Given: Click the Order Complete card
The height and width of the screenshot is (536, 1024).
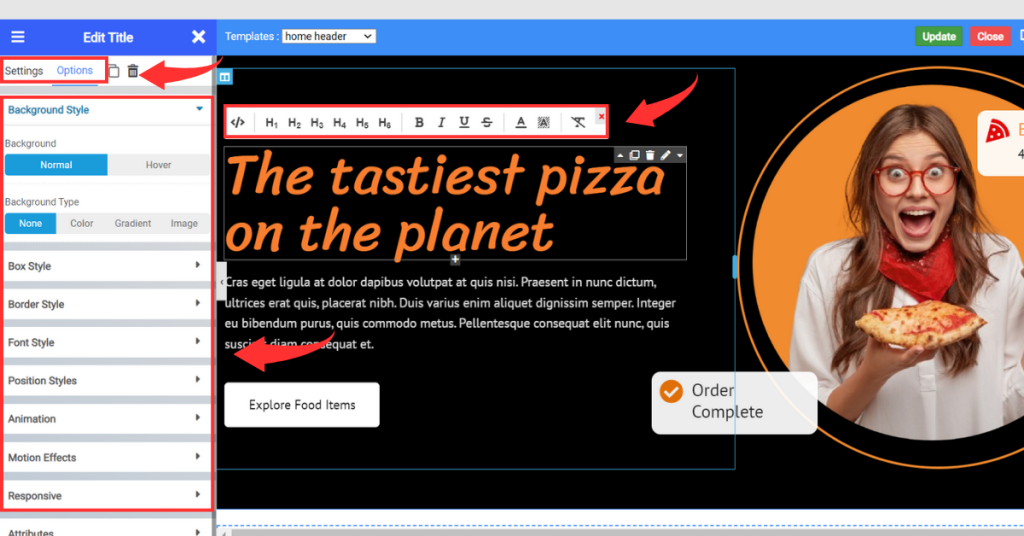Looking at the screenshot, I should click(x=734, y=402).
